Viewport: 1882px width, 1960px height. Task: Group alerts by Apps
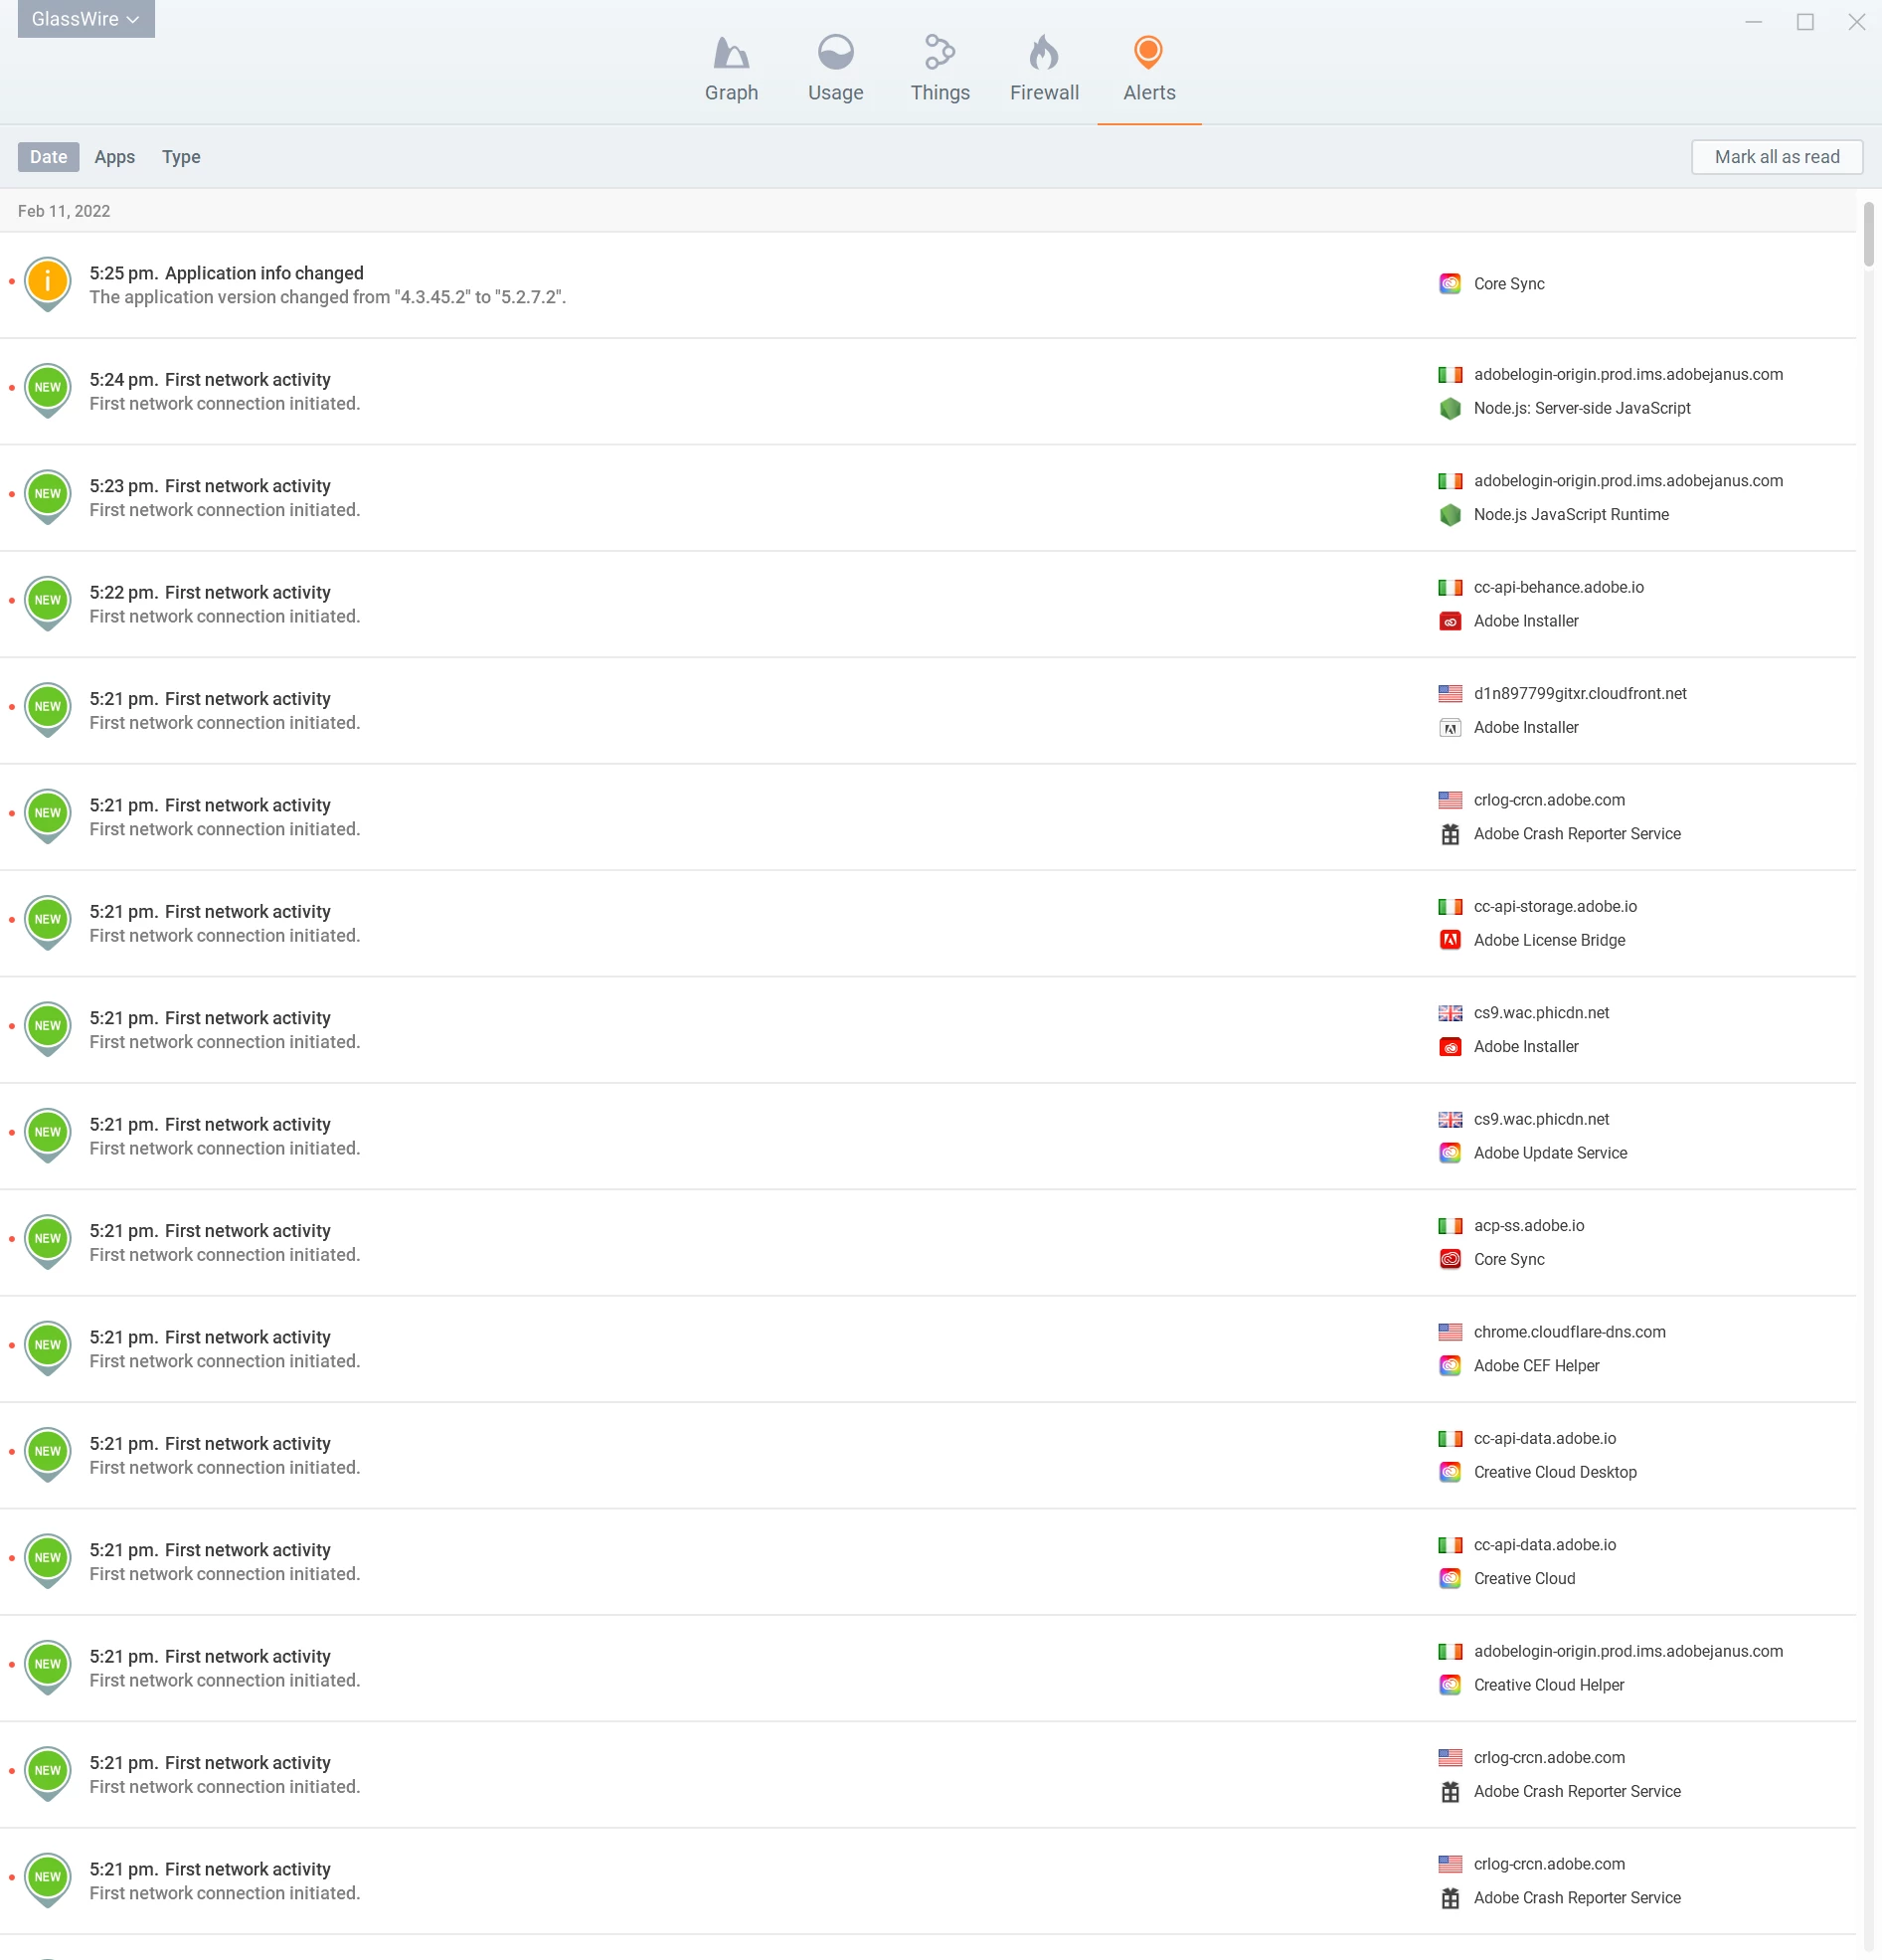click(115, 157)
